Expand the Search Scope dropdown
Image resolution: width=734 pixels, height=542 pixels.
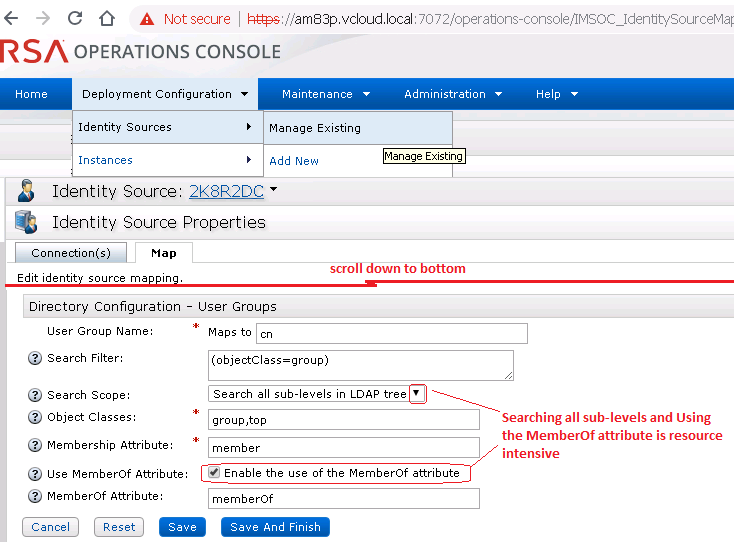point(417,394)
